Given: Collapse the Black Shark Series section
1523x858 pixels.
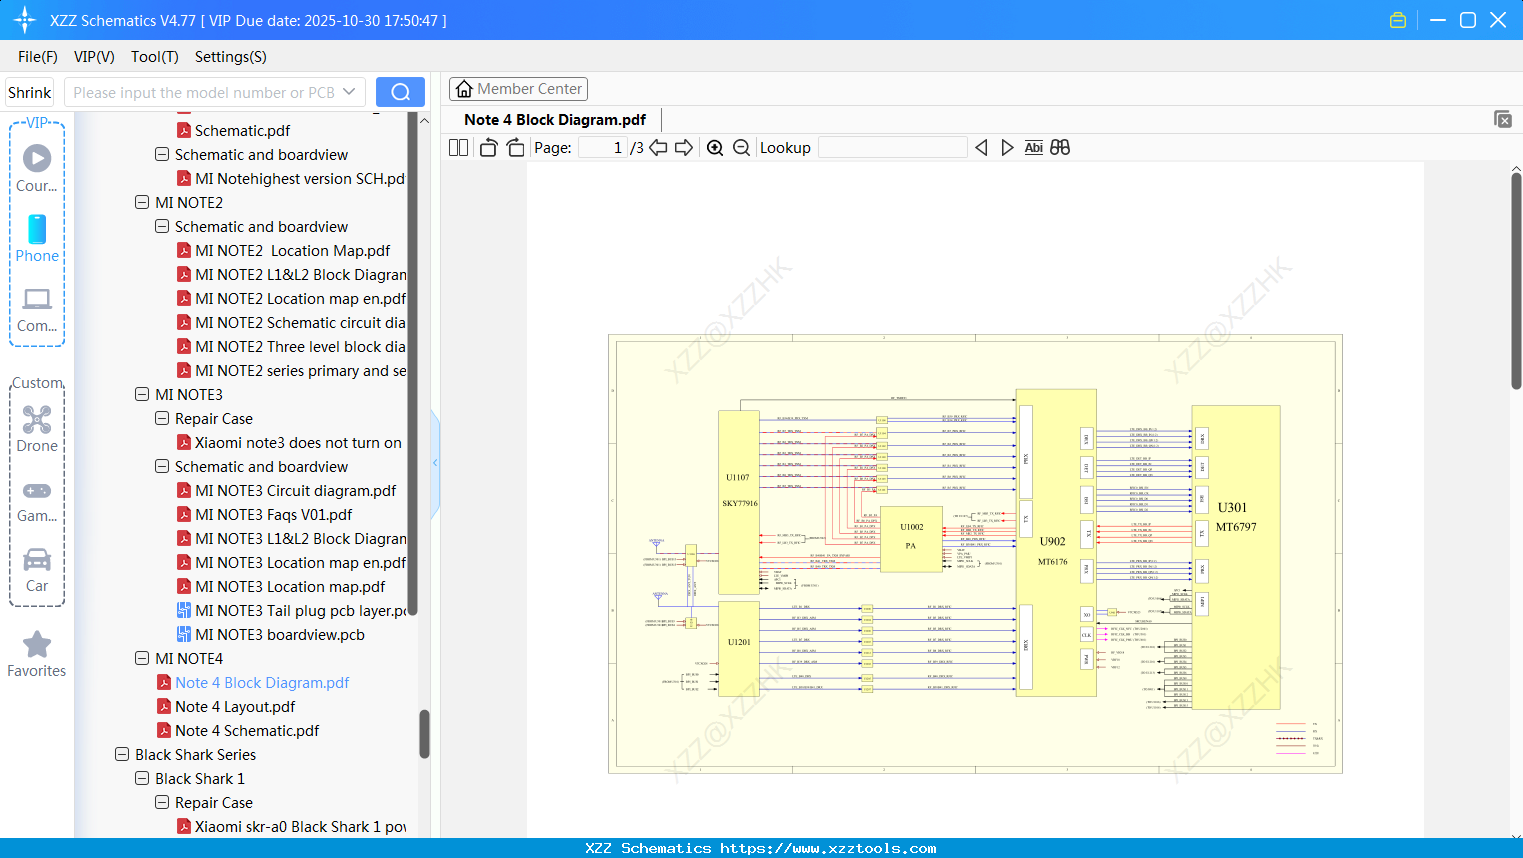Looking at the screenshot, I should click(x=121, y=754).
